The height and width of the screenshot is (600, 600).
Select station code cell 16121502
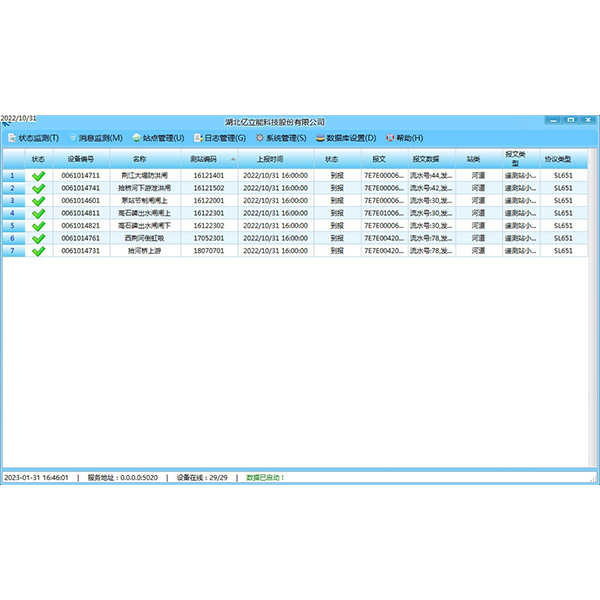[x=209, y=188]
